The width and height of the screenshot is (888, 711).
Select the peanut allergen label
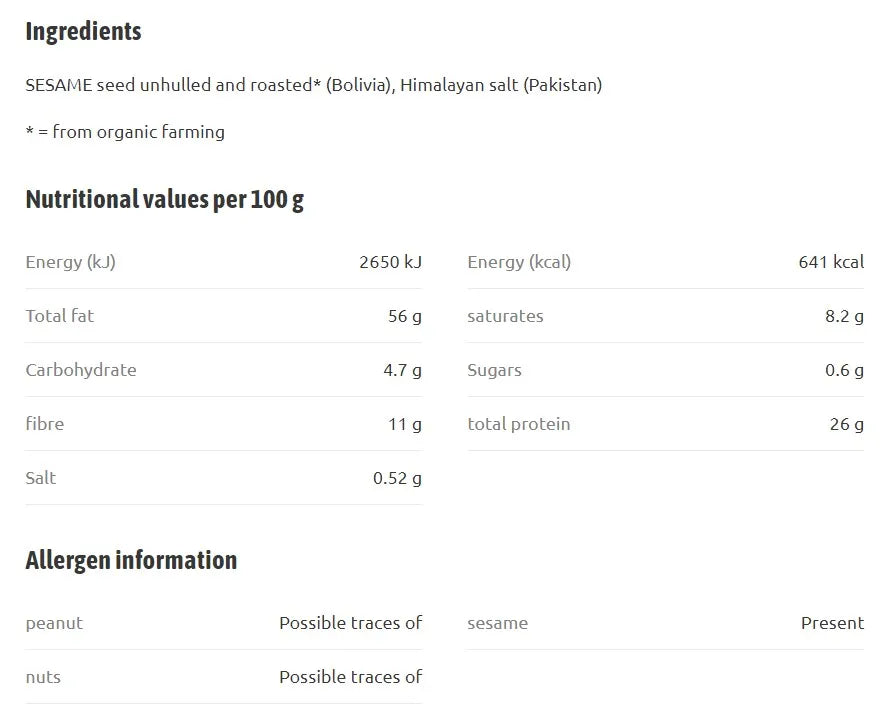(54, 624)
